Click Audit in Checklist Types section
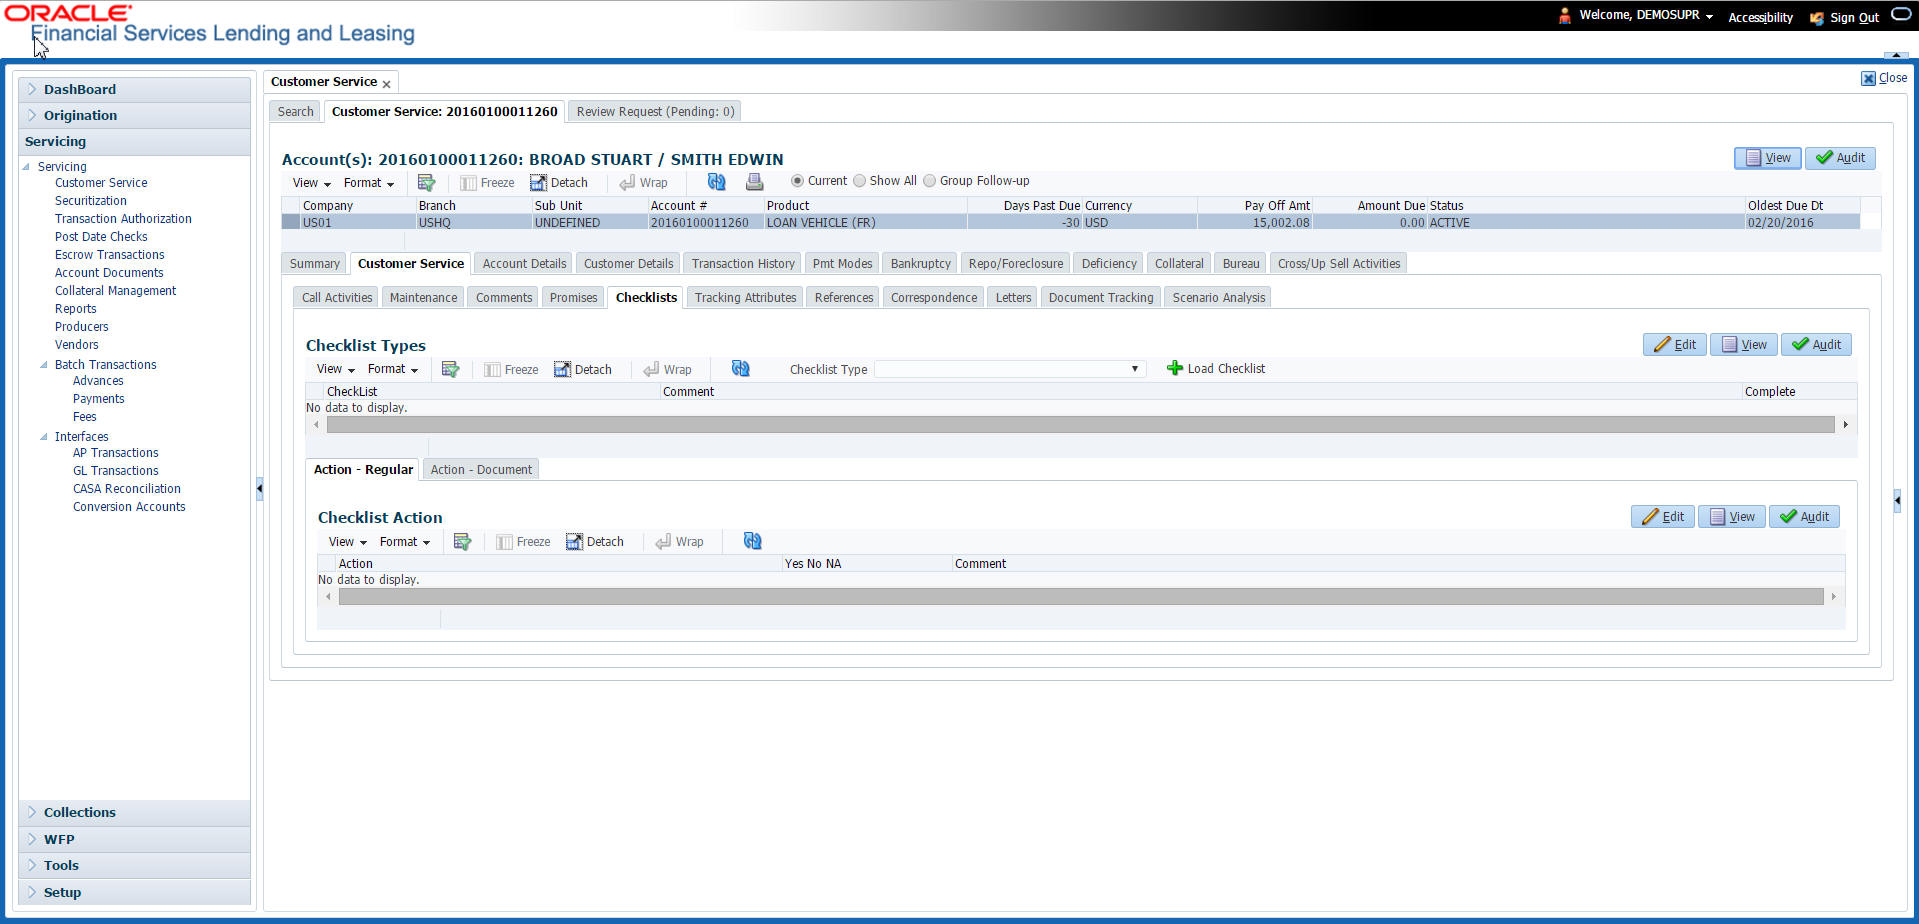Screen dimensions: 1919x924 coord(1816,345)
